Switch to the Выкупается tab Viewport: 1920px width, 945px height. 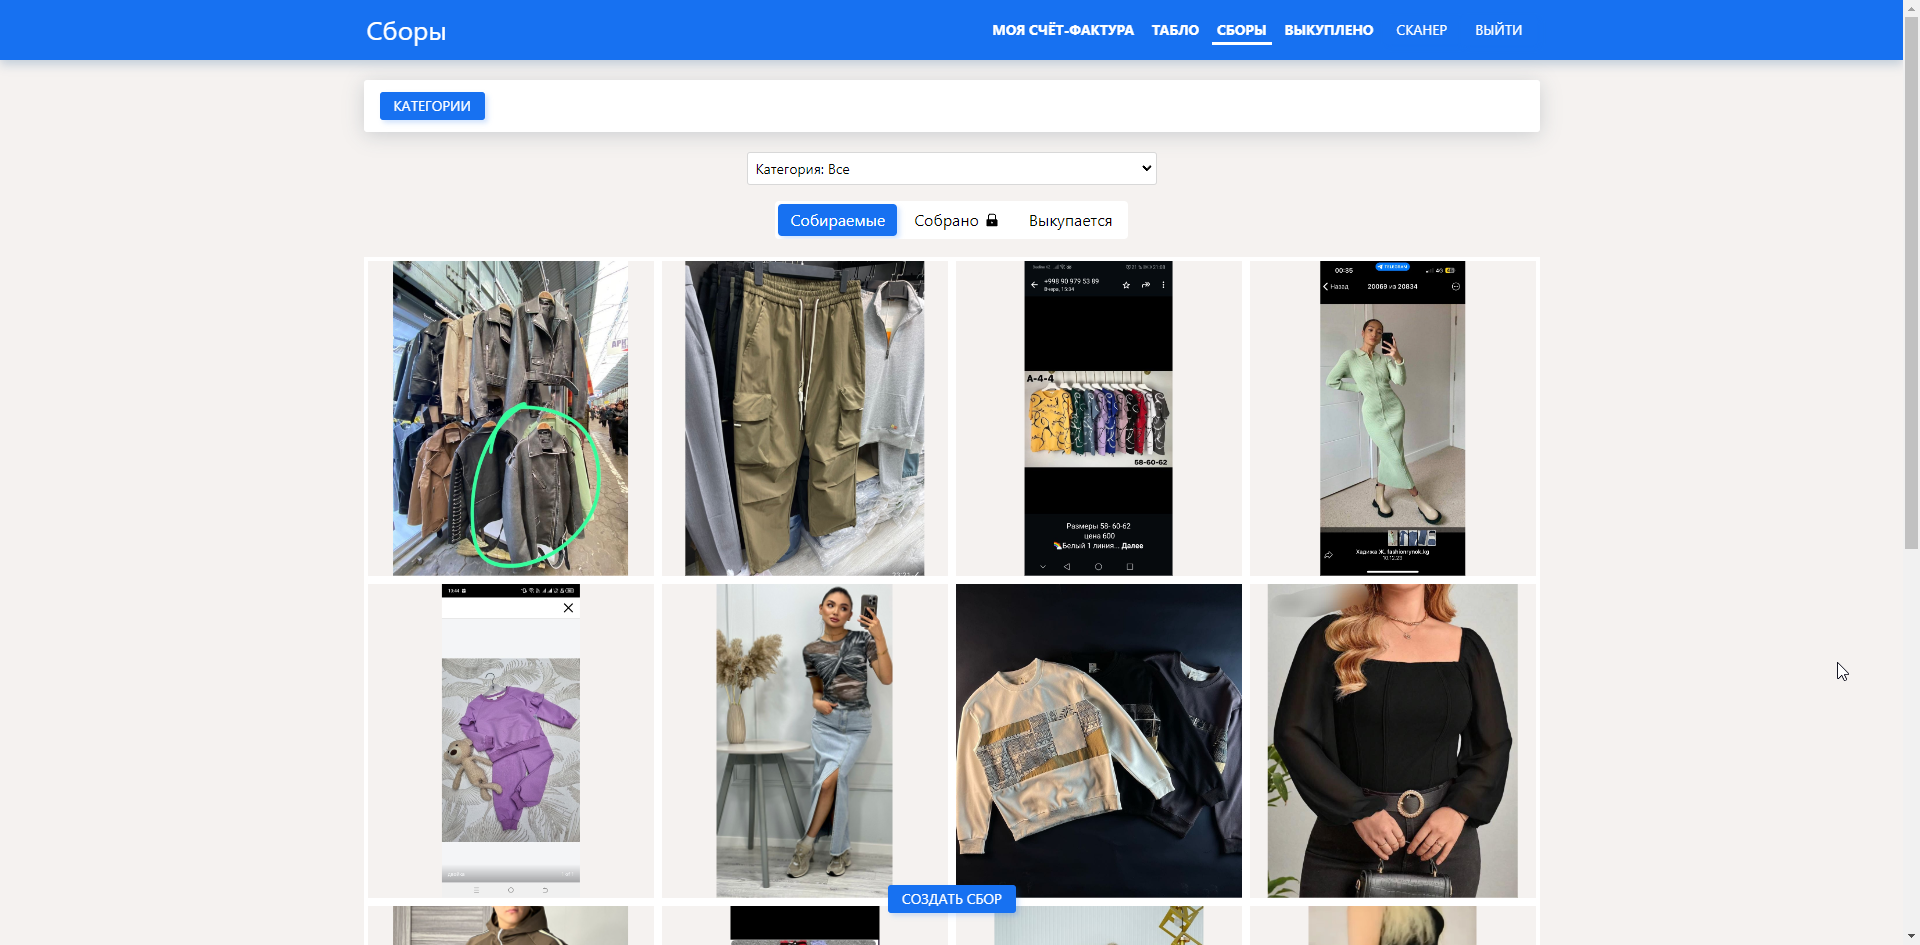pos(1070,220)
